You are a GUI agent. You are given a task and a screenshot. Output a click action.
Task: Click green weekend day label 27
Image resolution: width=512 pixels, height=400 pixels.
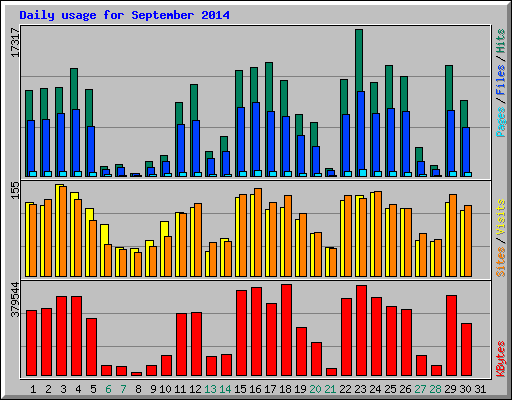coord(420,389)
